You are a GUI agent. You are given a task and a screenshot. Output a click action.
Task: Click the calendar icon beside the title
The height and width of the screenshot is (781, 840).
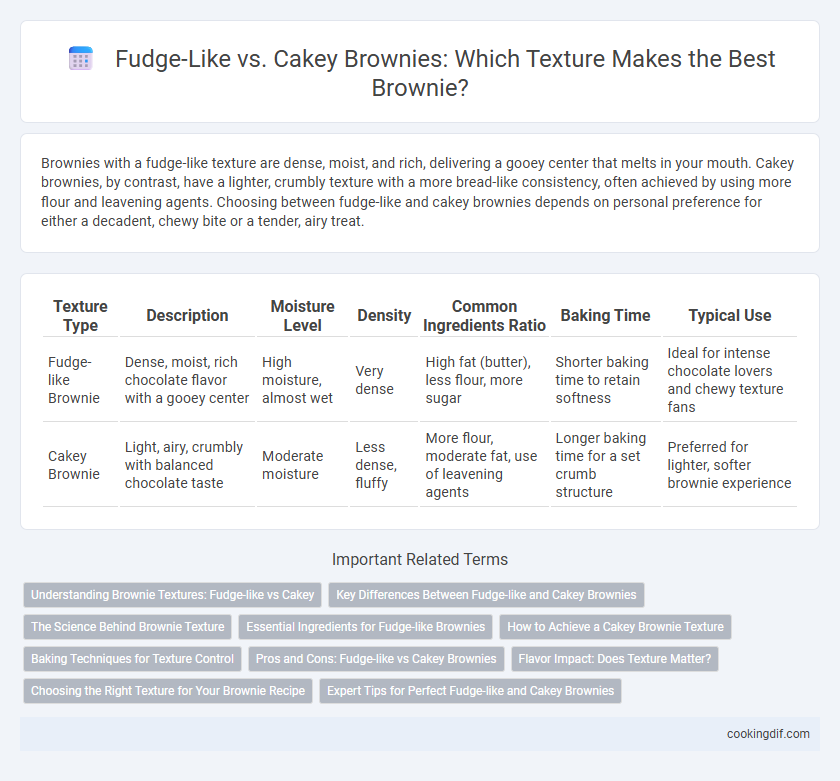pos(81,58)
